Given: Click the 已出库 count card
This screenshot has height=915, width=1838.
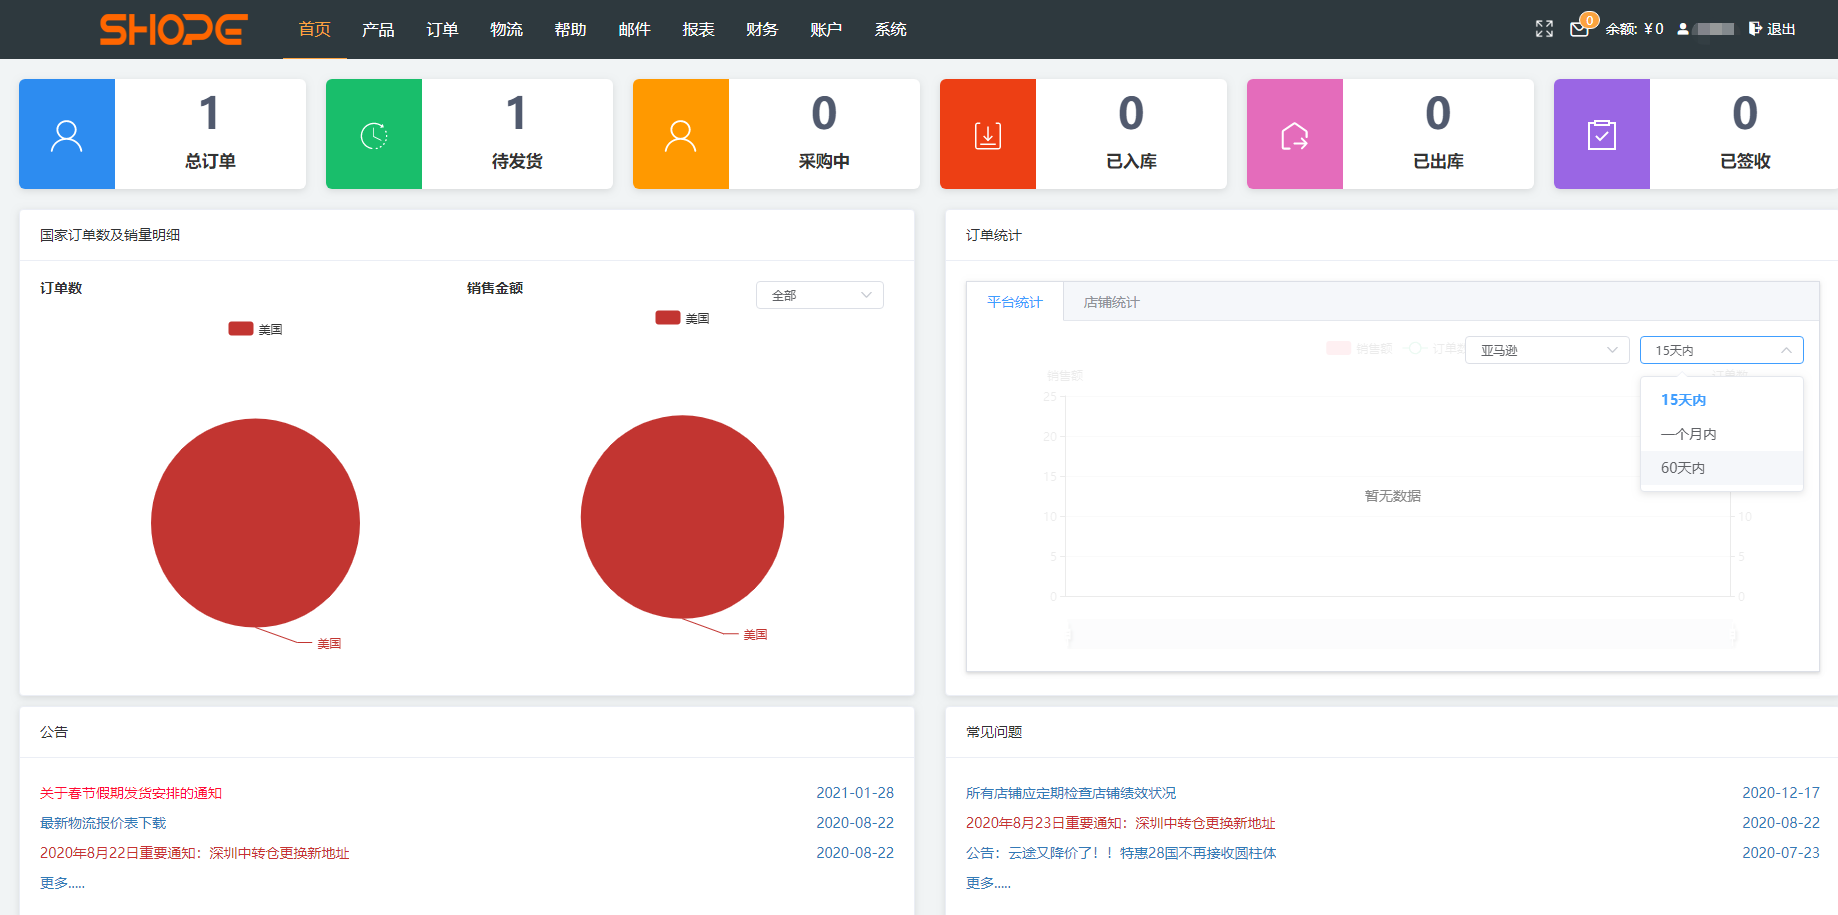Looking at the screenshot, I should (1390, 134).
